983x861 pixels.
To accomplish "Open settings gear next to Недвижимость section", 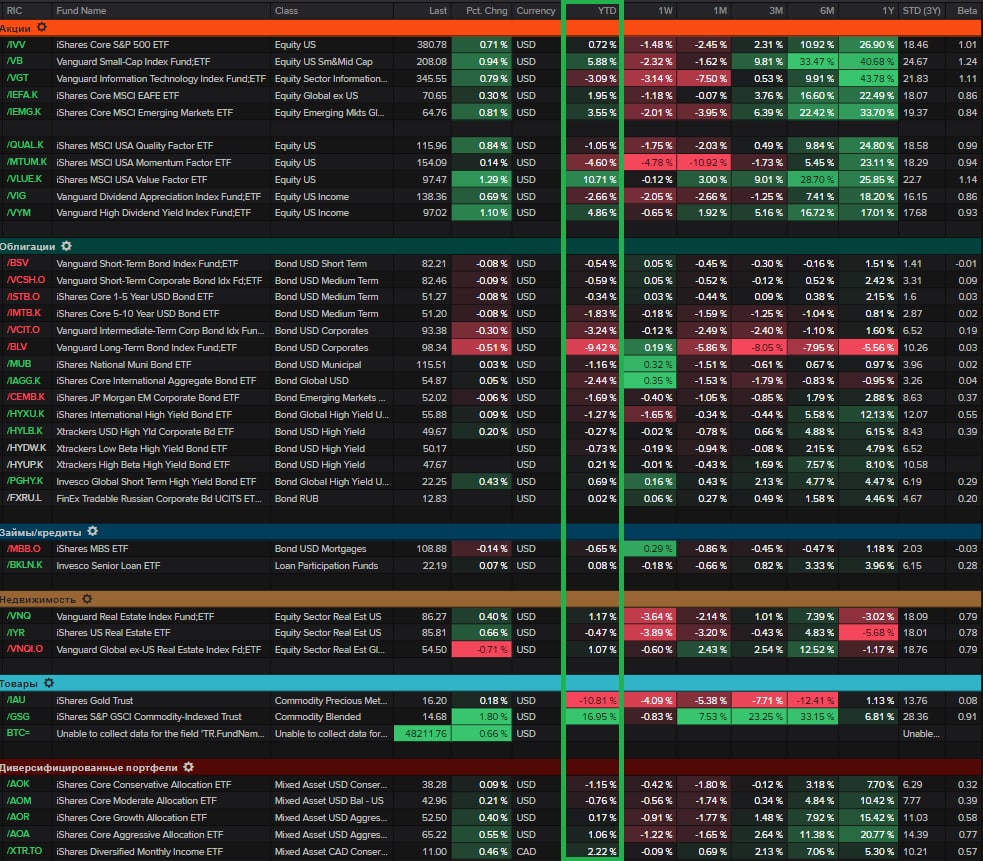I will click(87, 599).
